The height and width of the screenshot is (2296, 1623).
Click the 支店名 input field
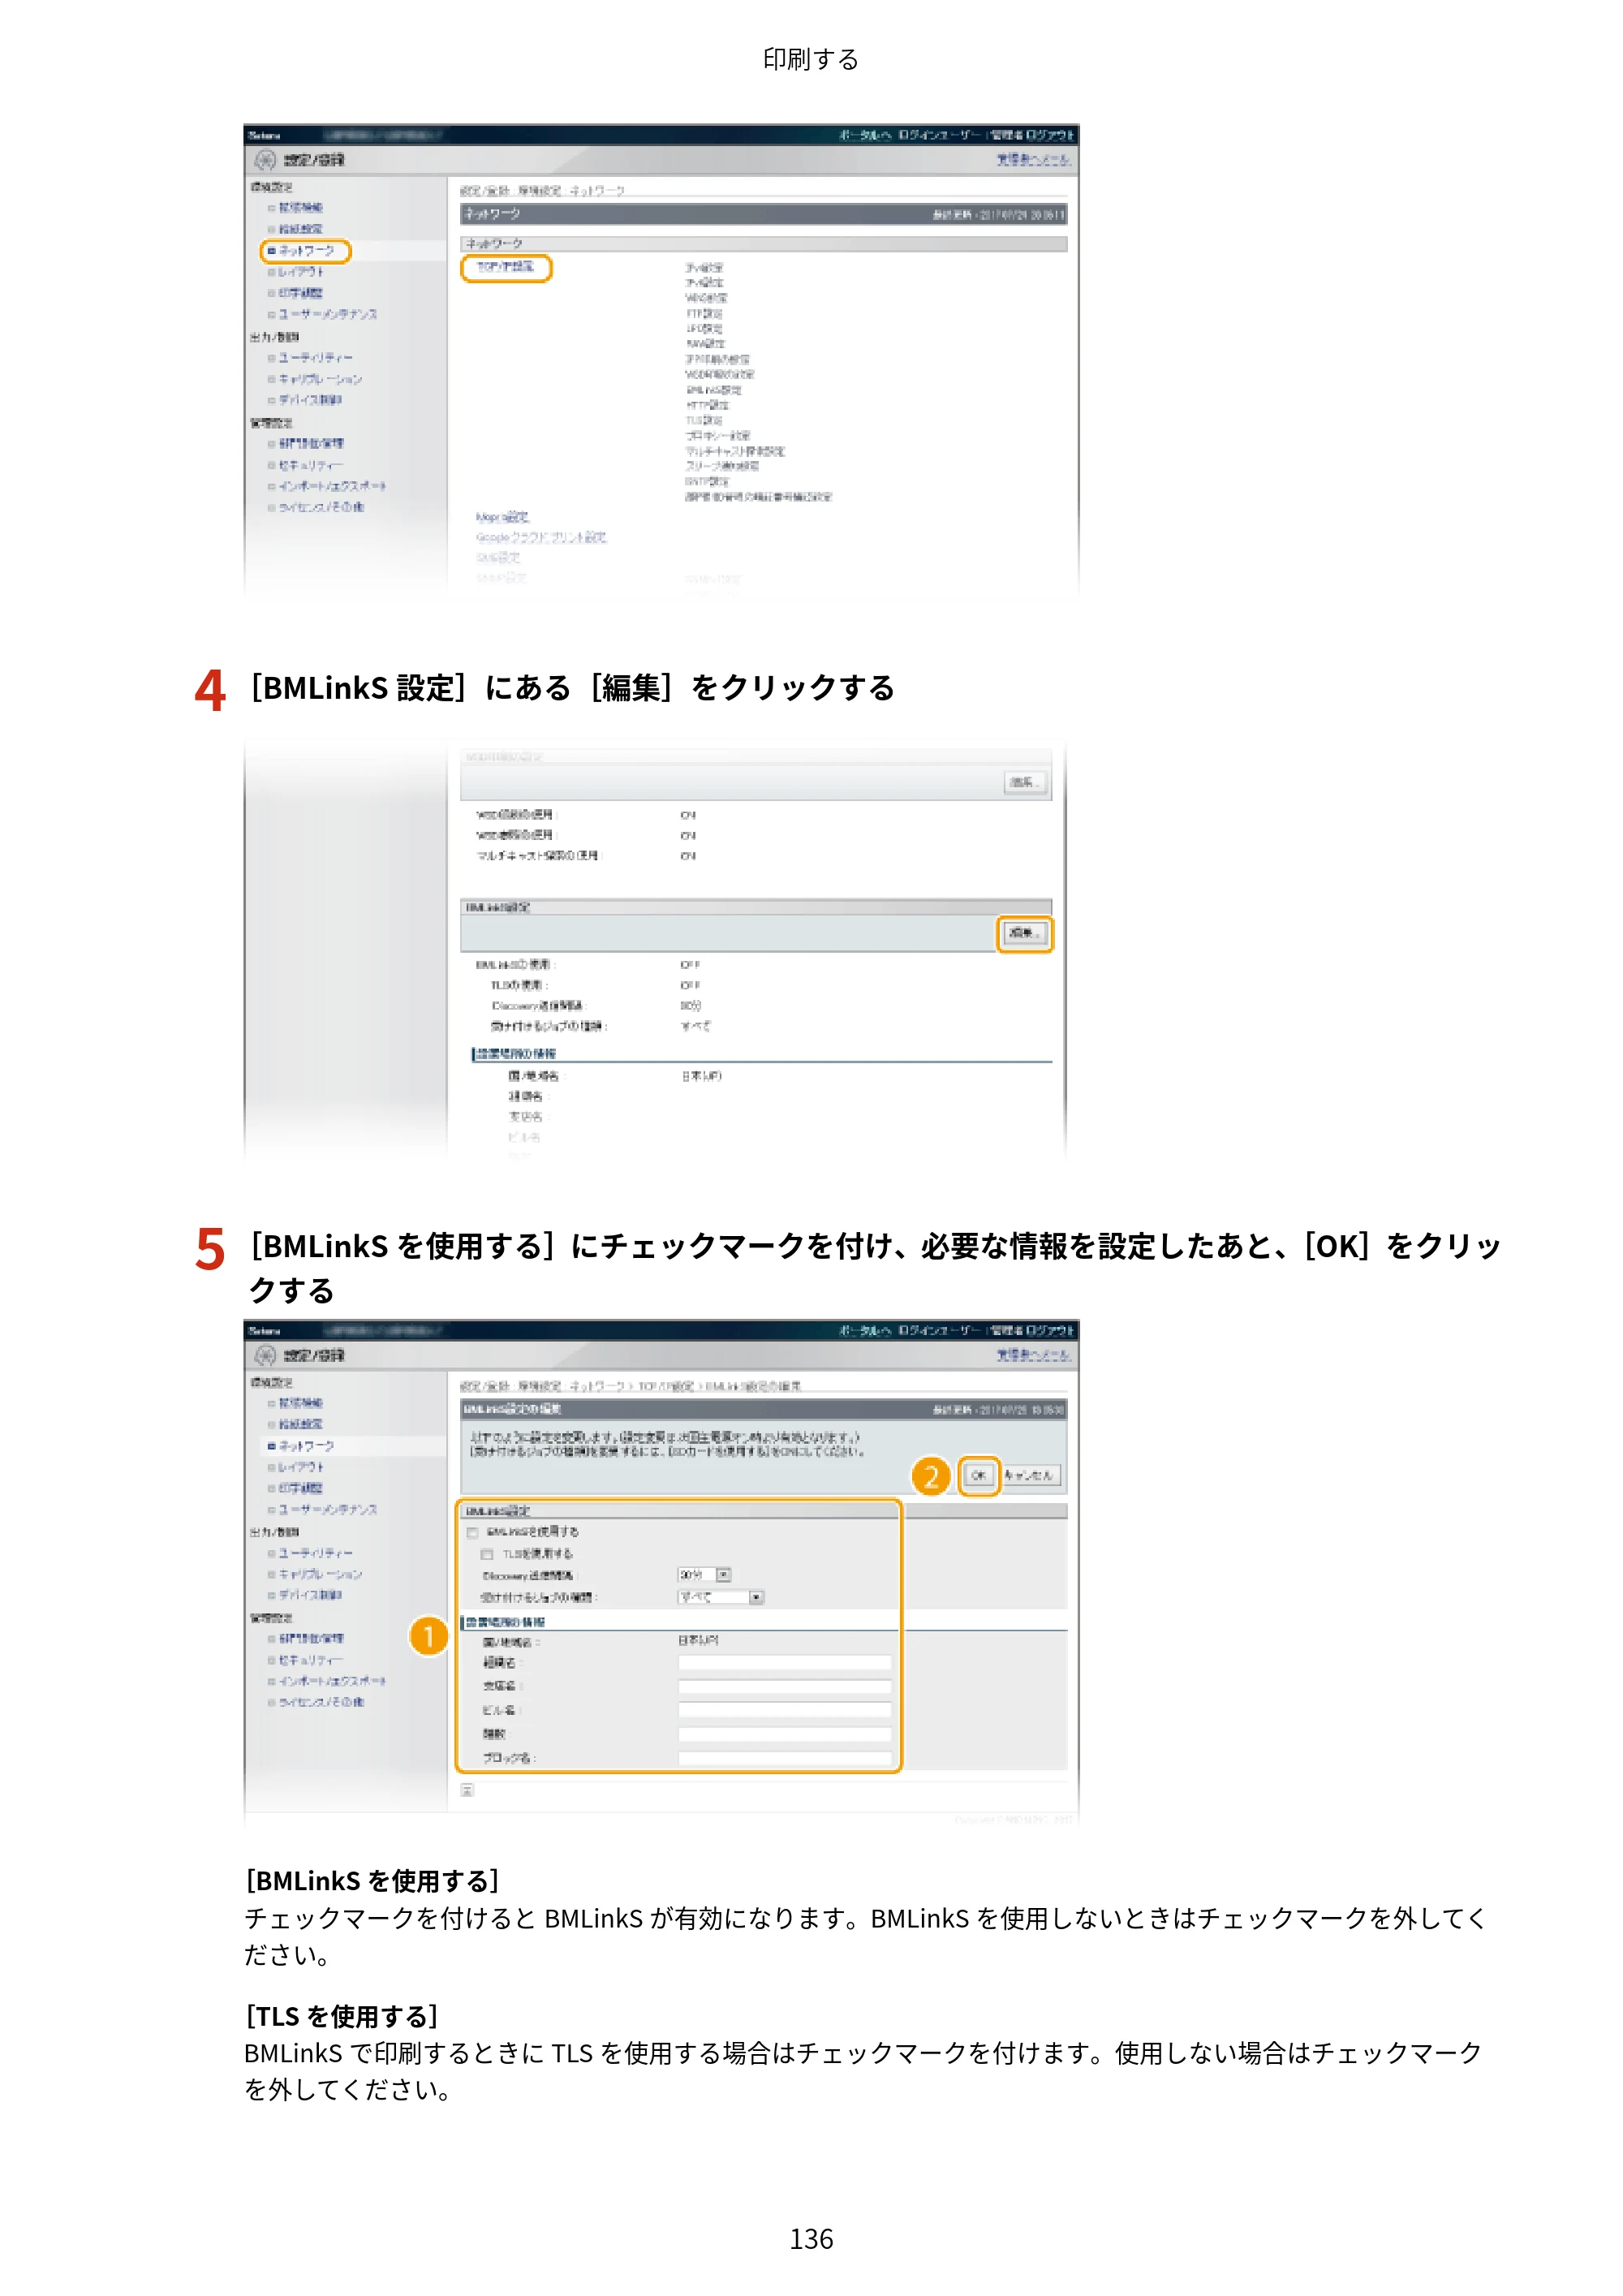point(785,1686)
